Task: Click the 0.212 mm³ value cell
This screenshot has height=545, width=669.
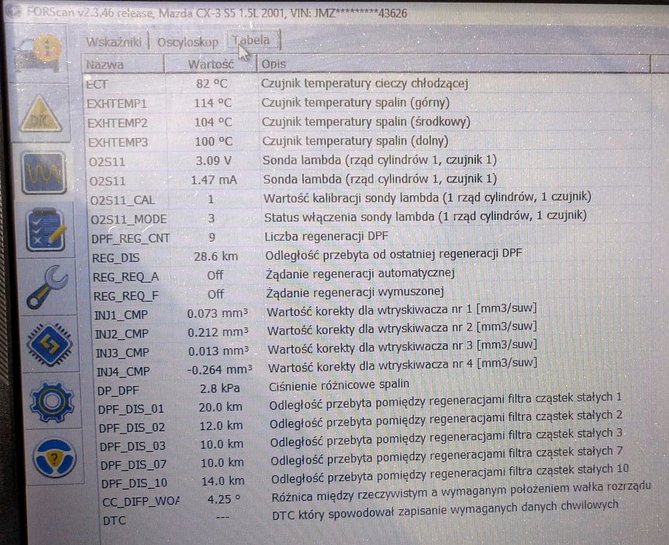Action: click(218, 332)
